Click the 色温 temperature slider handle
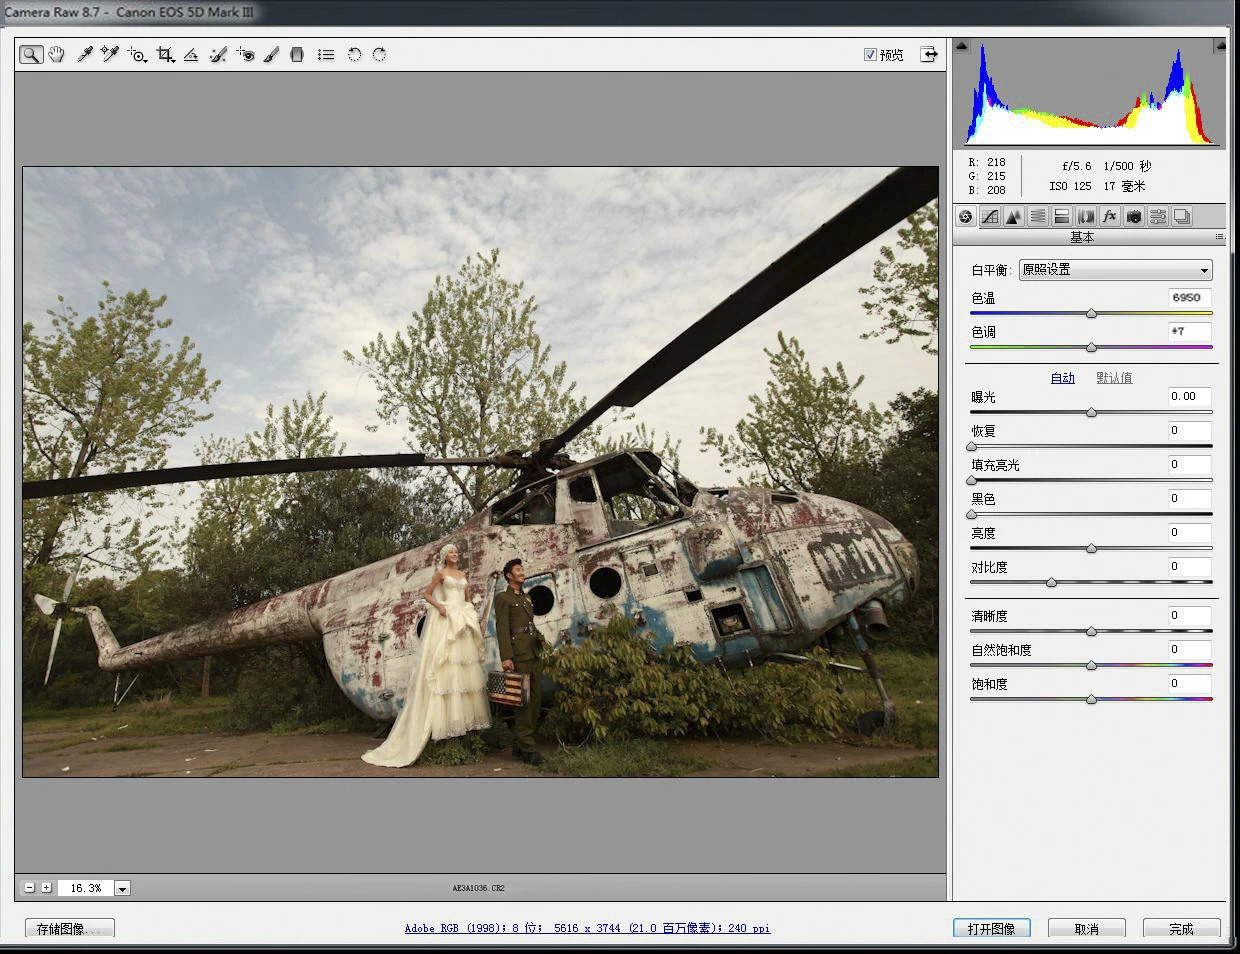The height and width of the screenshot is (954, 1240). [1091, 314]
